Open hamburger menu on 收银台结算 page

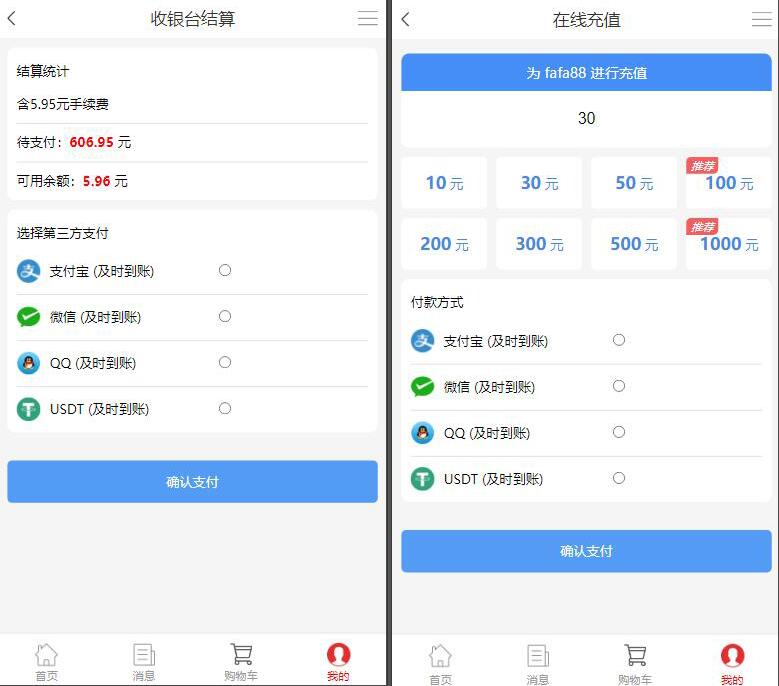coord(368,18)
